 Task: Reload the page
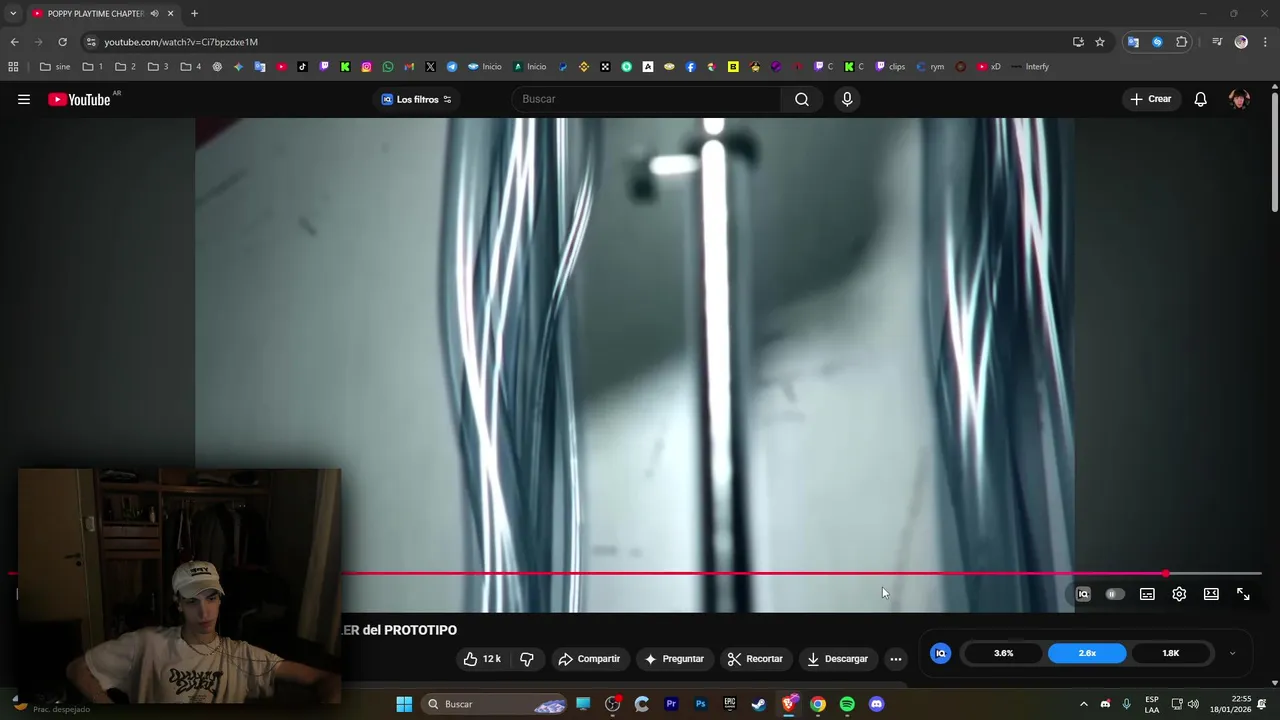click(62, 42)
